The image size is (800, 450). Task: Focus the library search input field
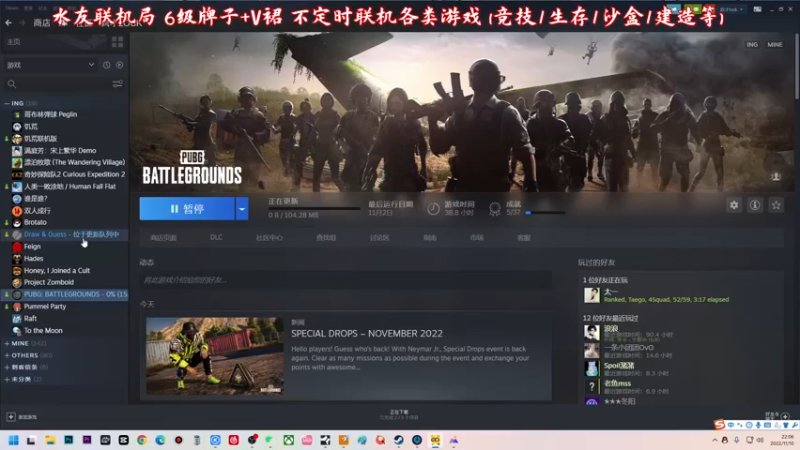point(64,84)
